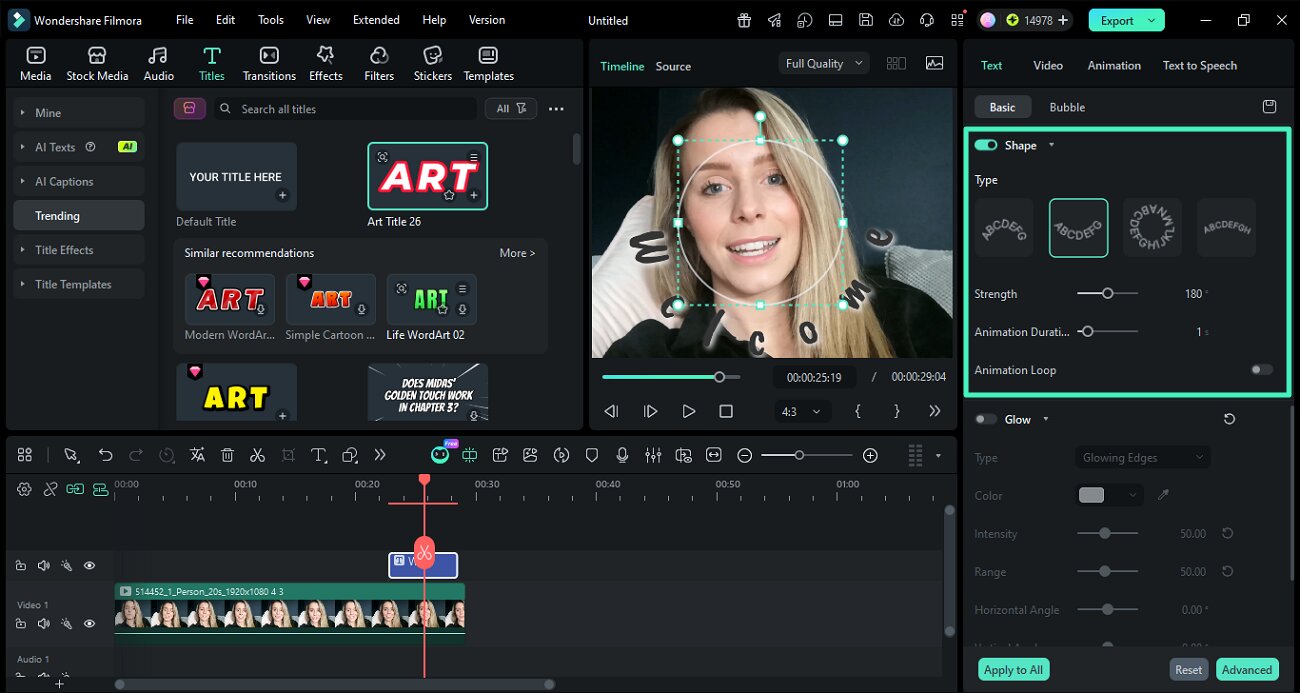Click the voiceover microphone icon

[x=622, y=455]
